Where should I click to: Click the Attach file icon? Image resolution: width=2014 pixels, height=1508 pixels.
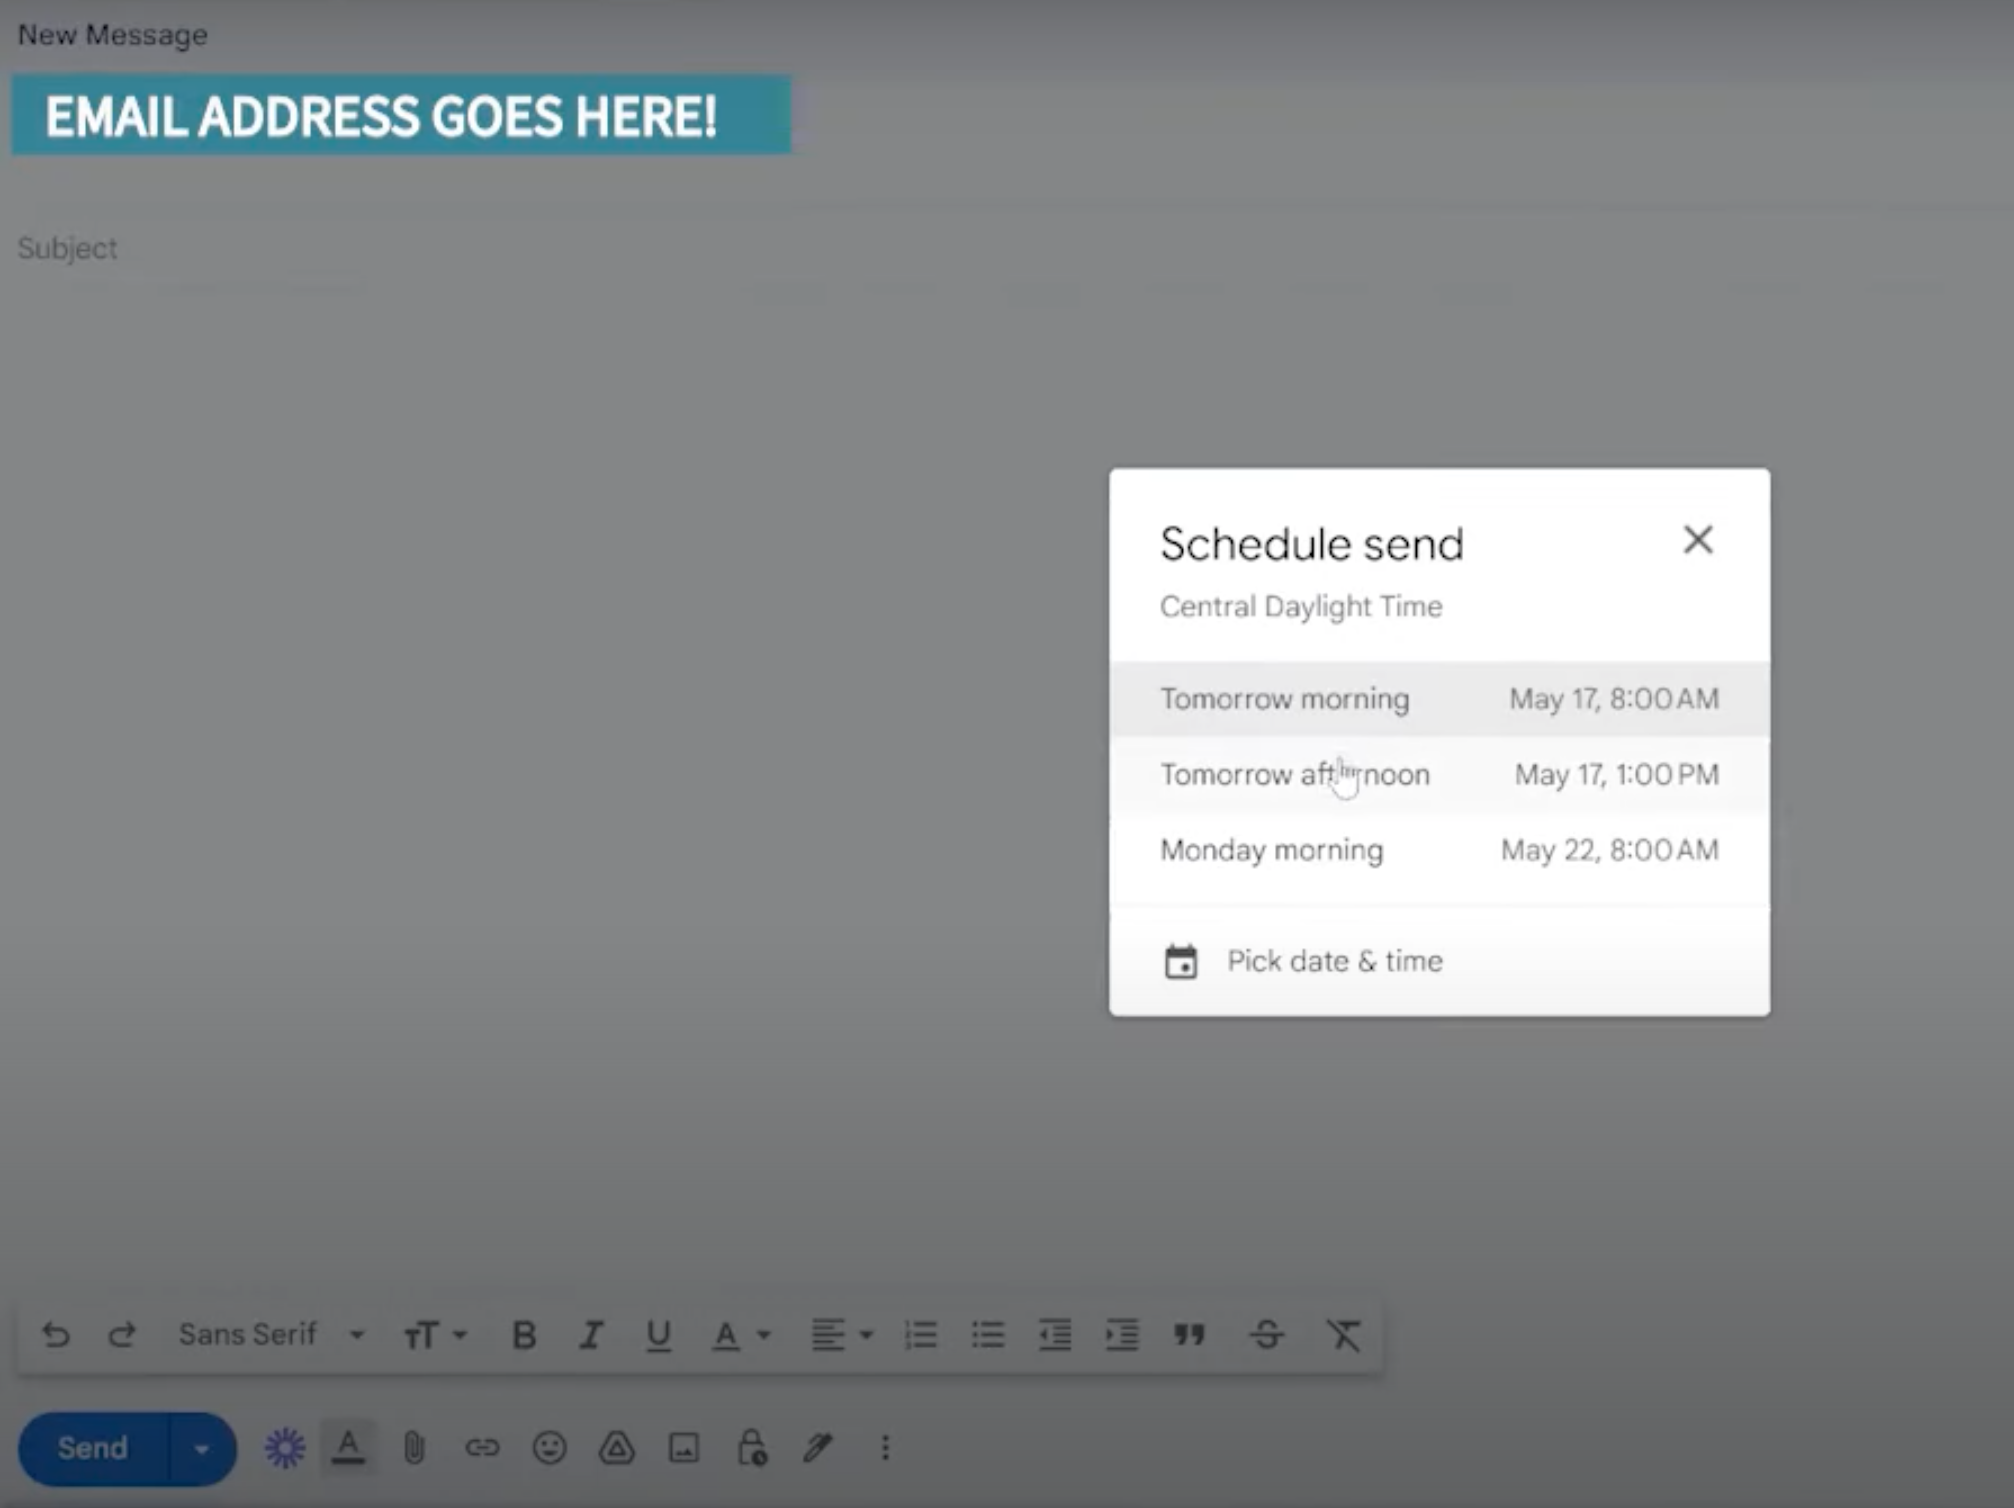pyautogui.click(x=413, y=1448)
